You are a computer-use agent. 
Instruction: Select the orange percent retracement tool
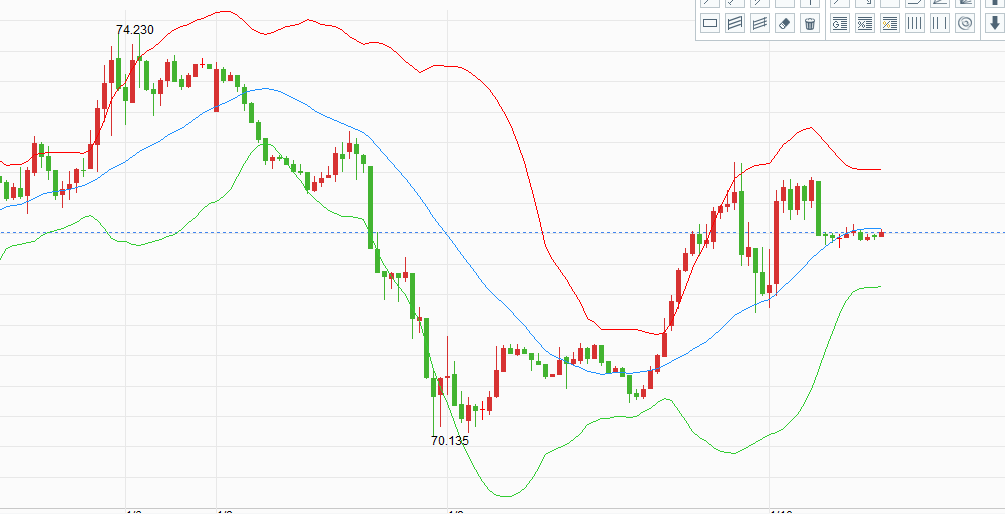[x=890, y=24]
